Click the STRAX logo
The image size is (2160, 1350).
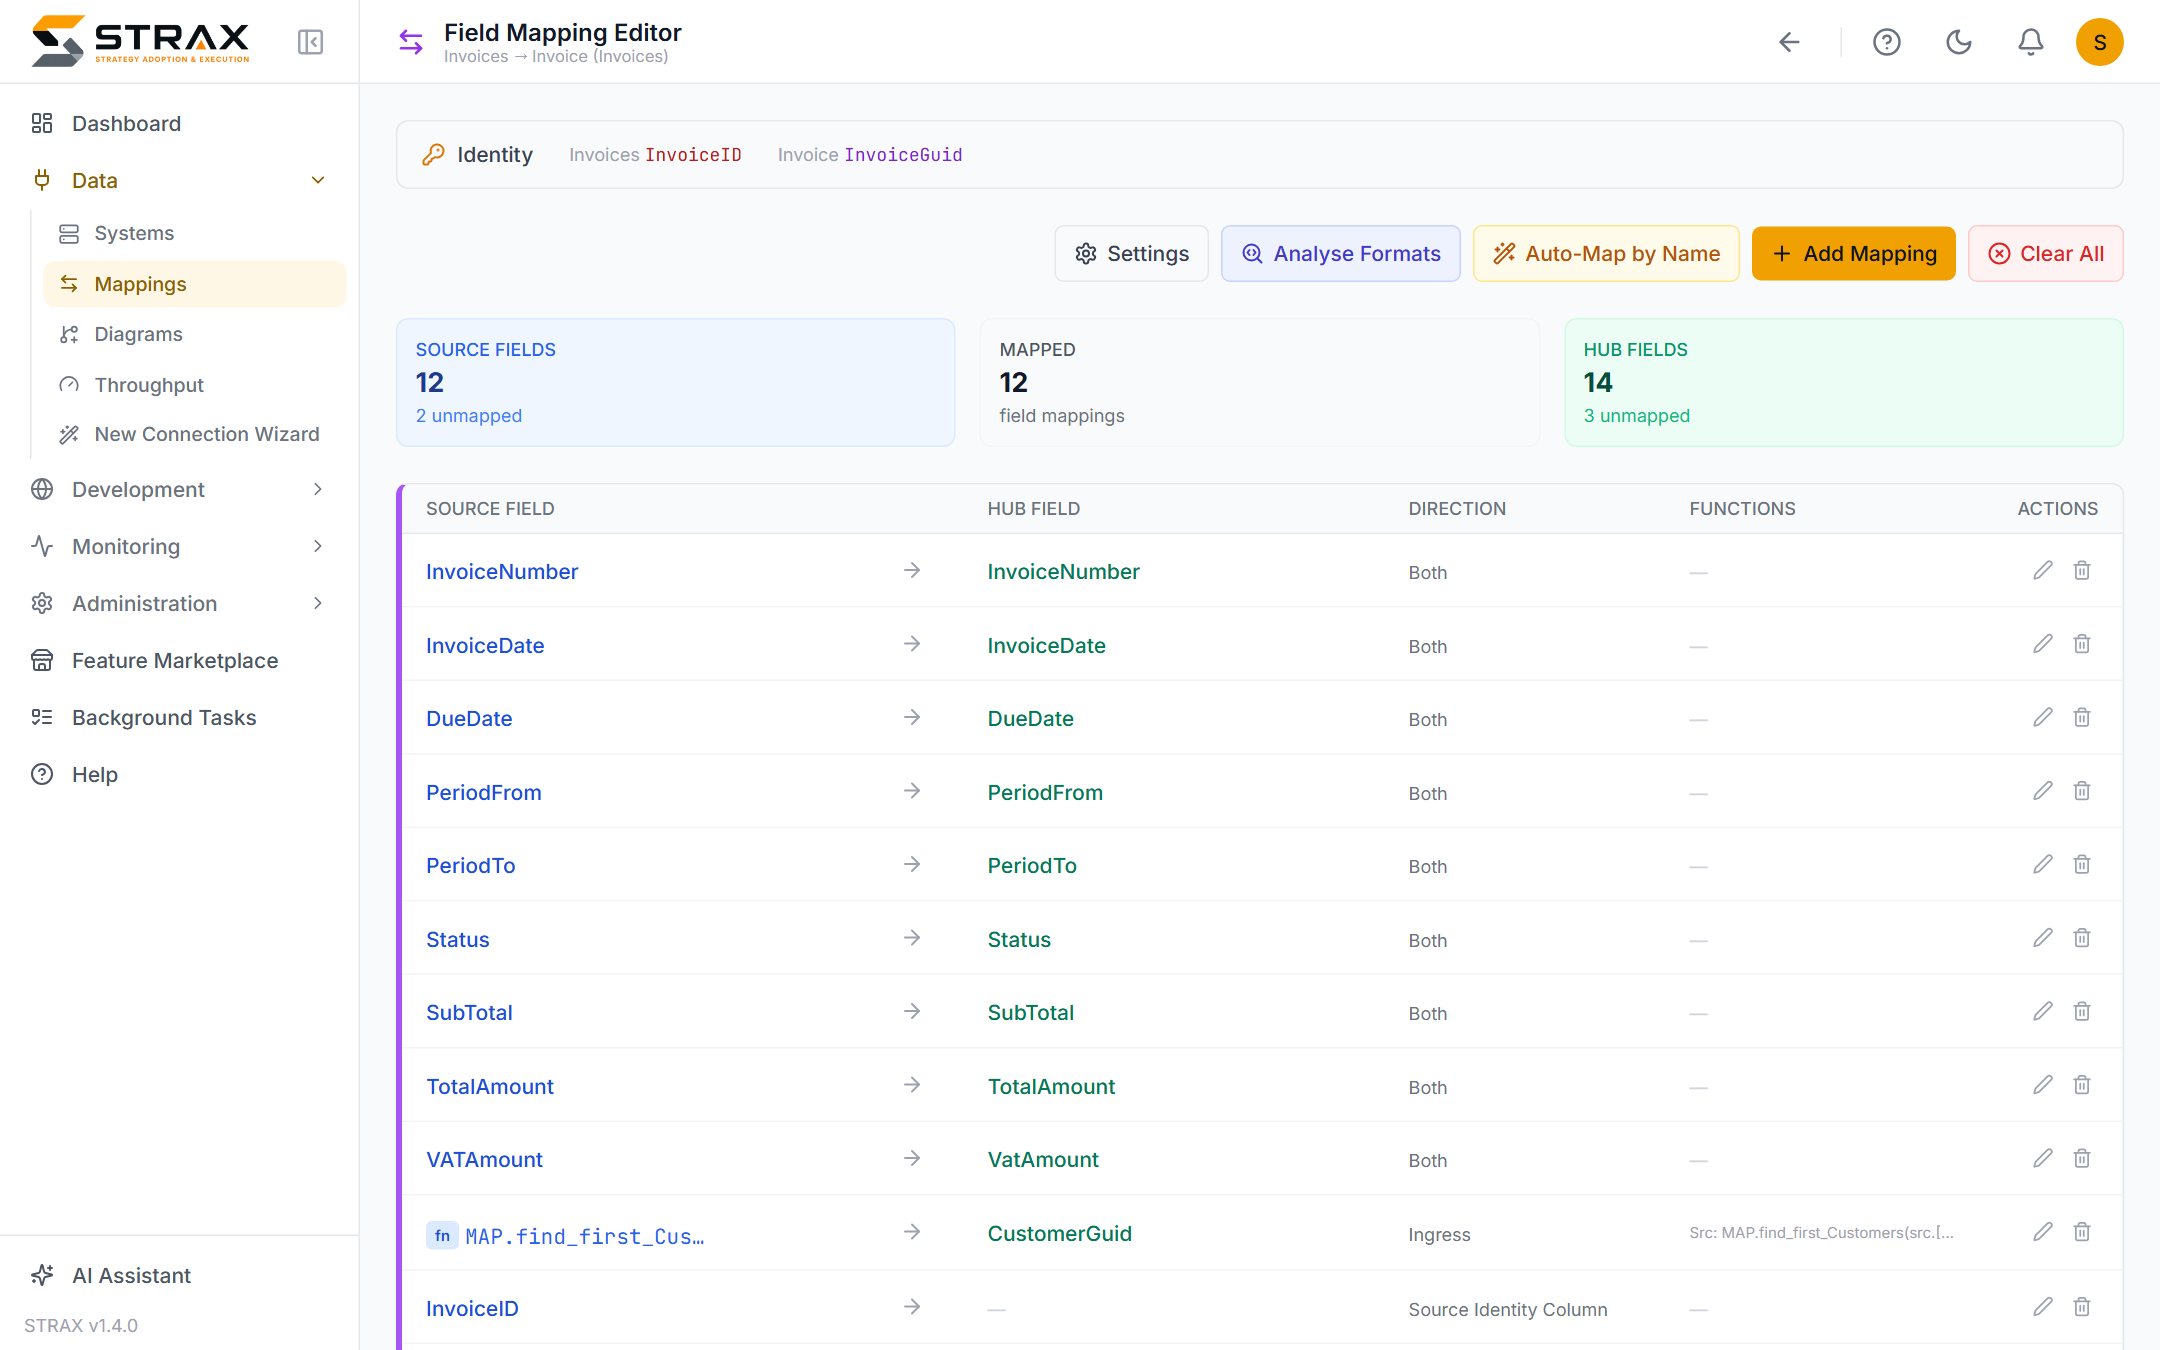pyautogui.click(x=140, y=40)
